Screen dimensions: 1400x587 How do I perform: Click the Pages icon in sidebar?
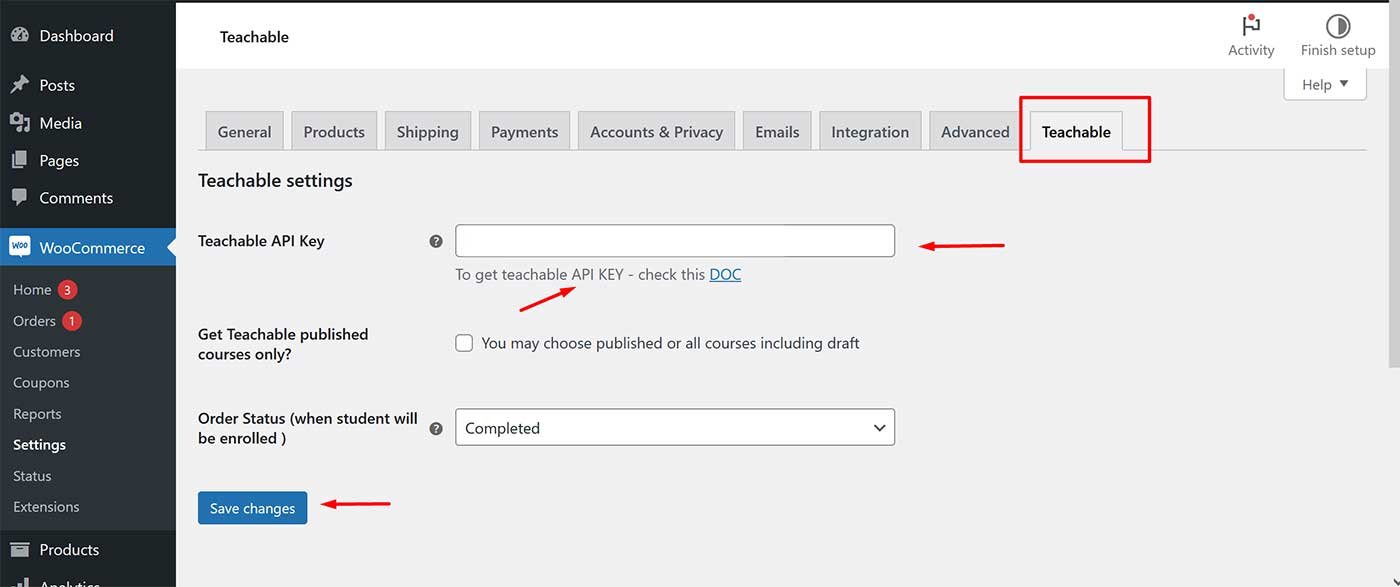[19, 160]
